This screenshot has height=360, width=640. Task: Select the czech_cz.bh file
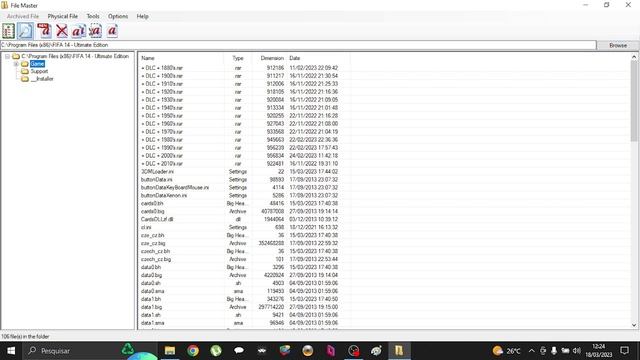[155, 251]
